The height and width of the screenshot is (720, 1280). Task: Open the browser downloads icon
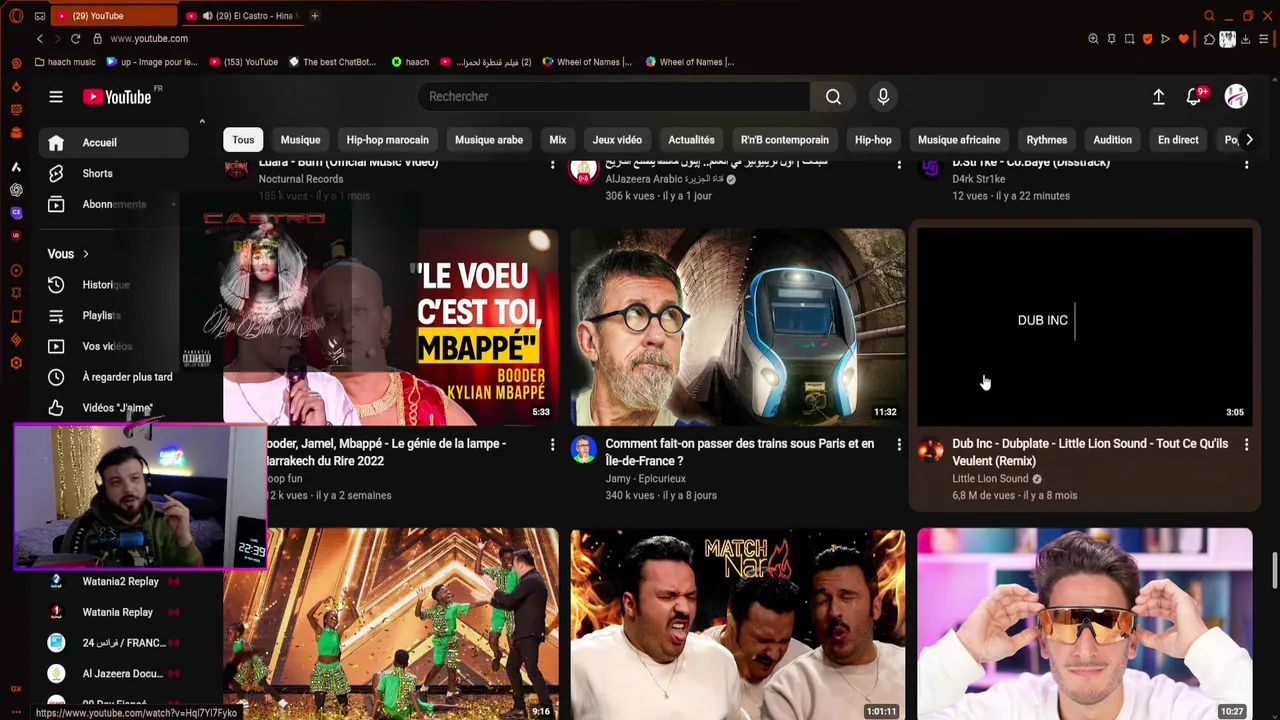pyautogui.click(x=1245, y=39)
